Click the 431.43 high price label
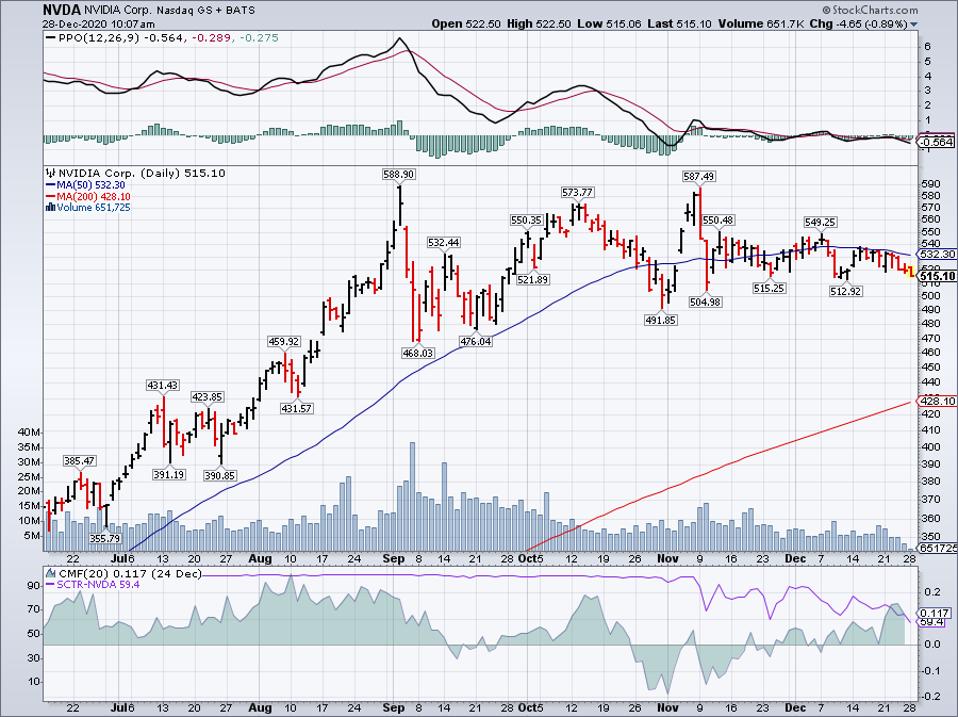The image size is (958, 717). pyautogui.click(x=163, y=385)
